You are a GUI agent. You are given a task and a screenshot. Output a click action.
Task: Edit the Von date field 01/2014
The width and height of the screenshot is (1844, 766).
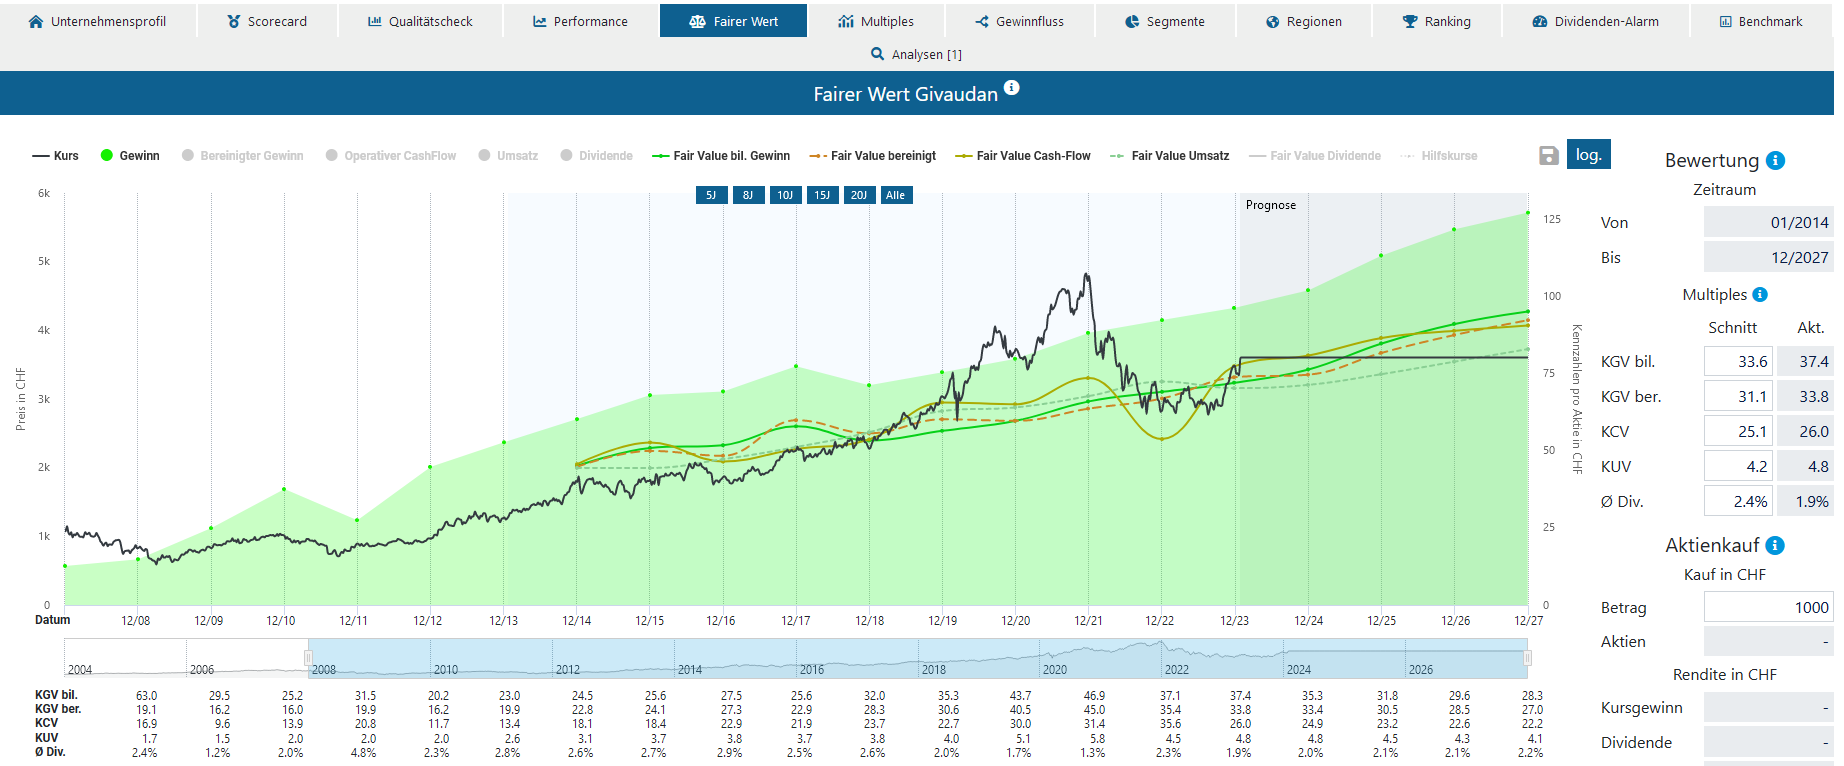[x=1768, y=222]
